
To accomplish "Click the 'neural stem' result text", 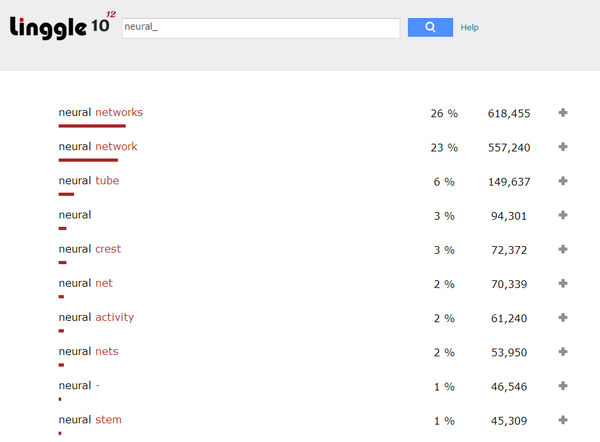I will pyautogui.click(x=90, y=420).
